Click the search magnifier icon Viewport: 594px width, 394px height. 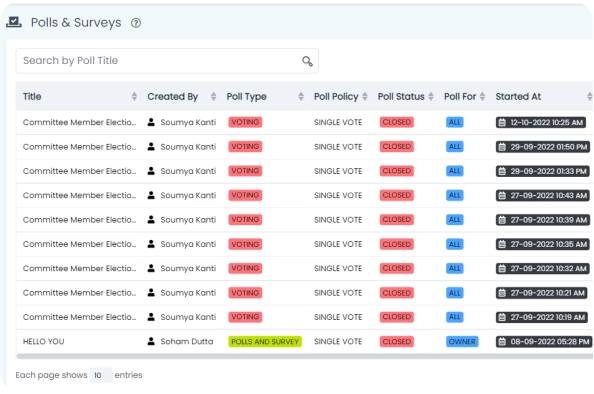click(307, 61)
